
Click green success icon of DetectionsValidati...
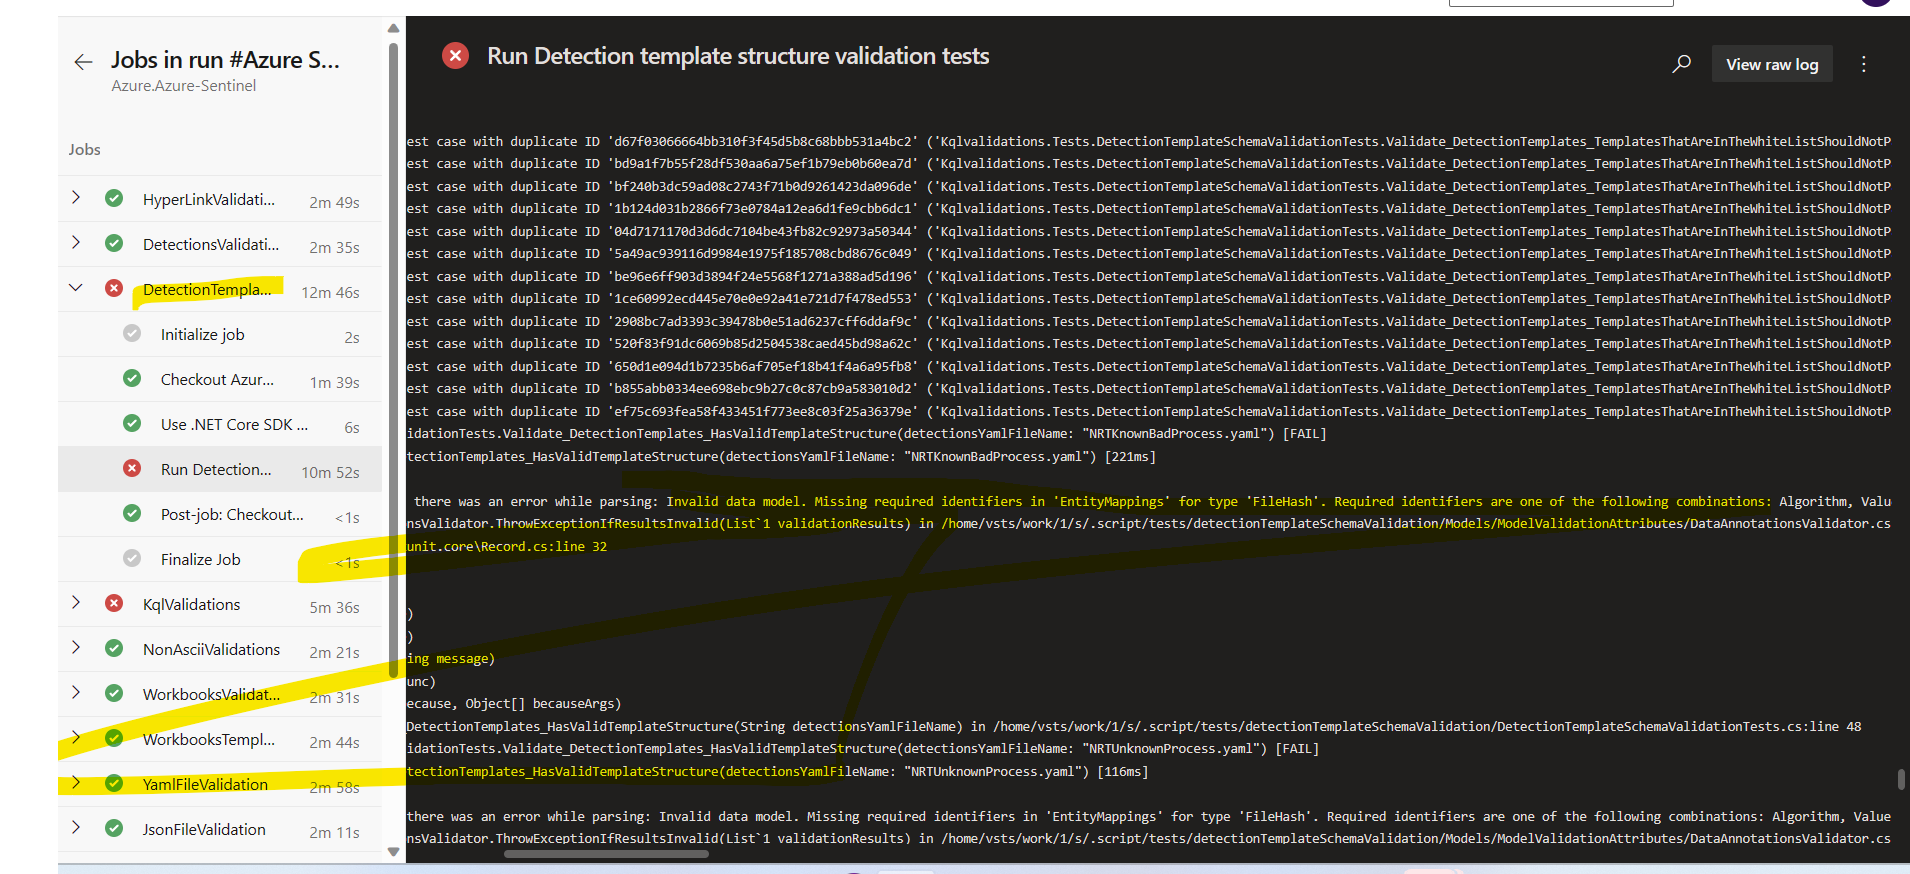point(114,243)
